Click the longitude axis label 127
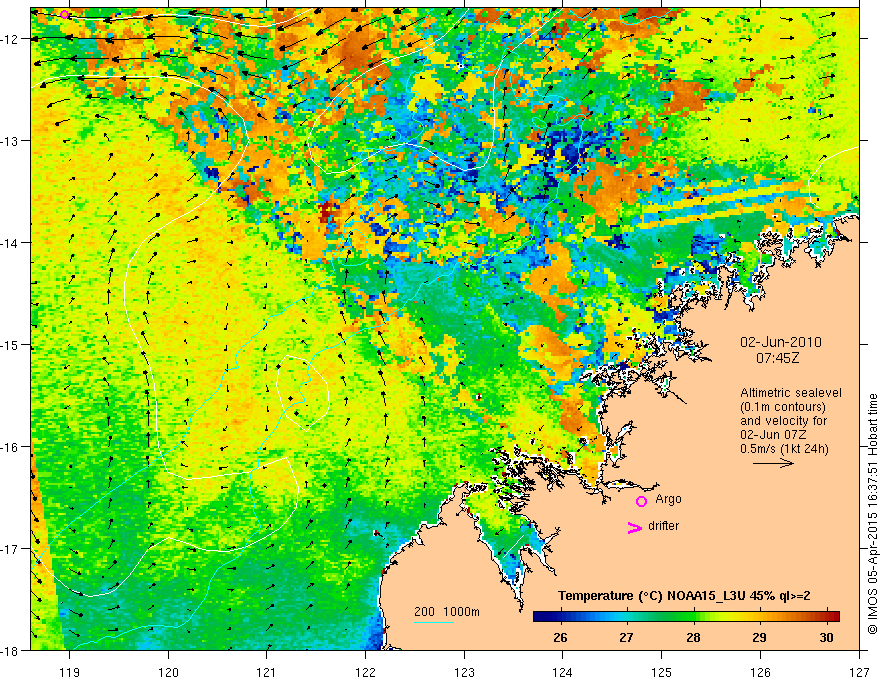The width and height of the screenshot is (880, 680). (x=859, y=672)
